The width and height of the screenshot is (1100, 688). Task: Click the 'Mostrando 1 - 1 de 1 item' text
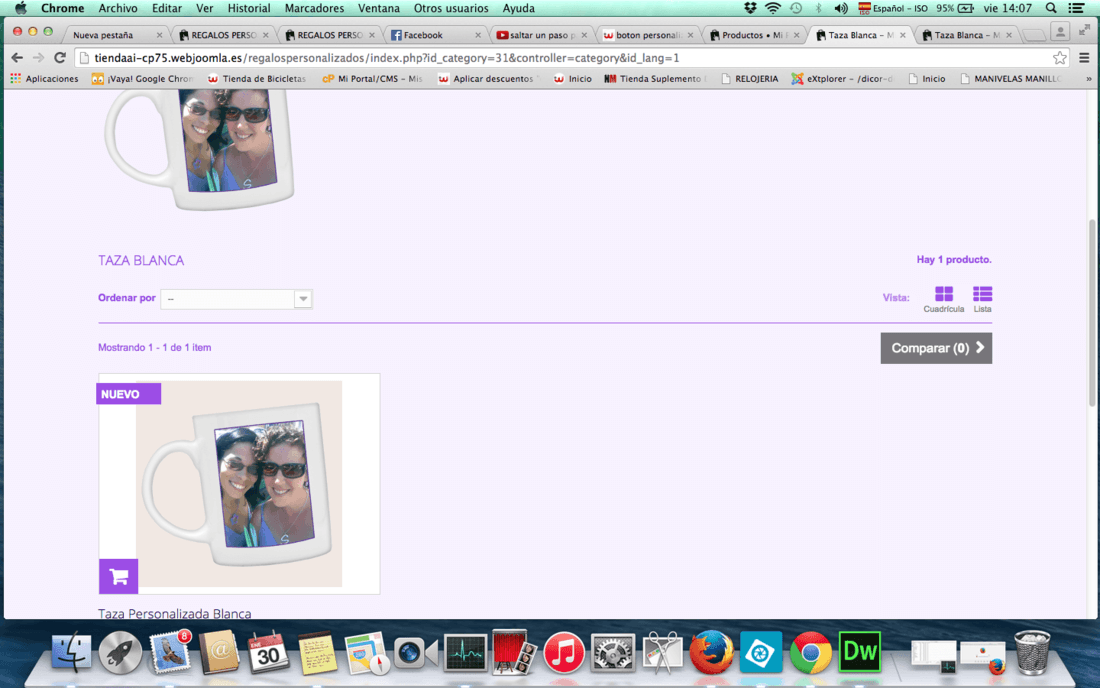click(x=154, y=347)
